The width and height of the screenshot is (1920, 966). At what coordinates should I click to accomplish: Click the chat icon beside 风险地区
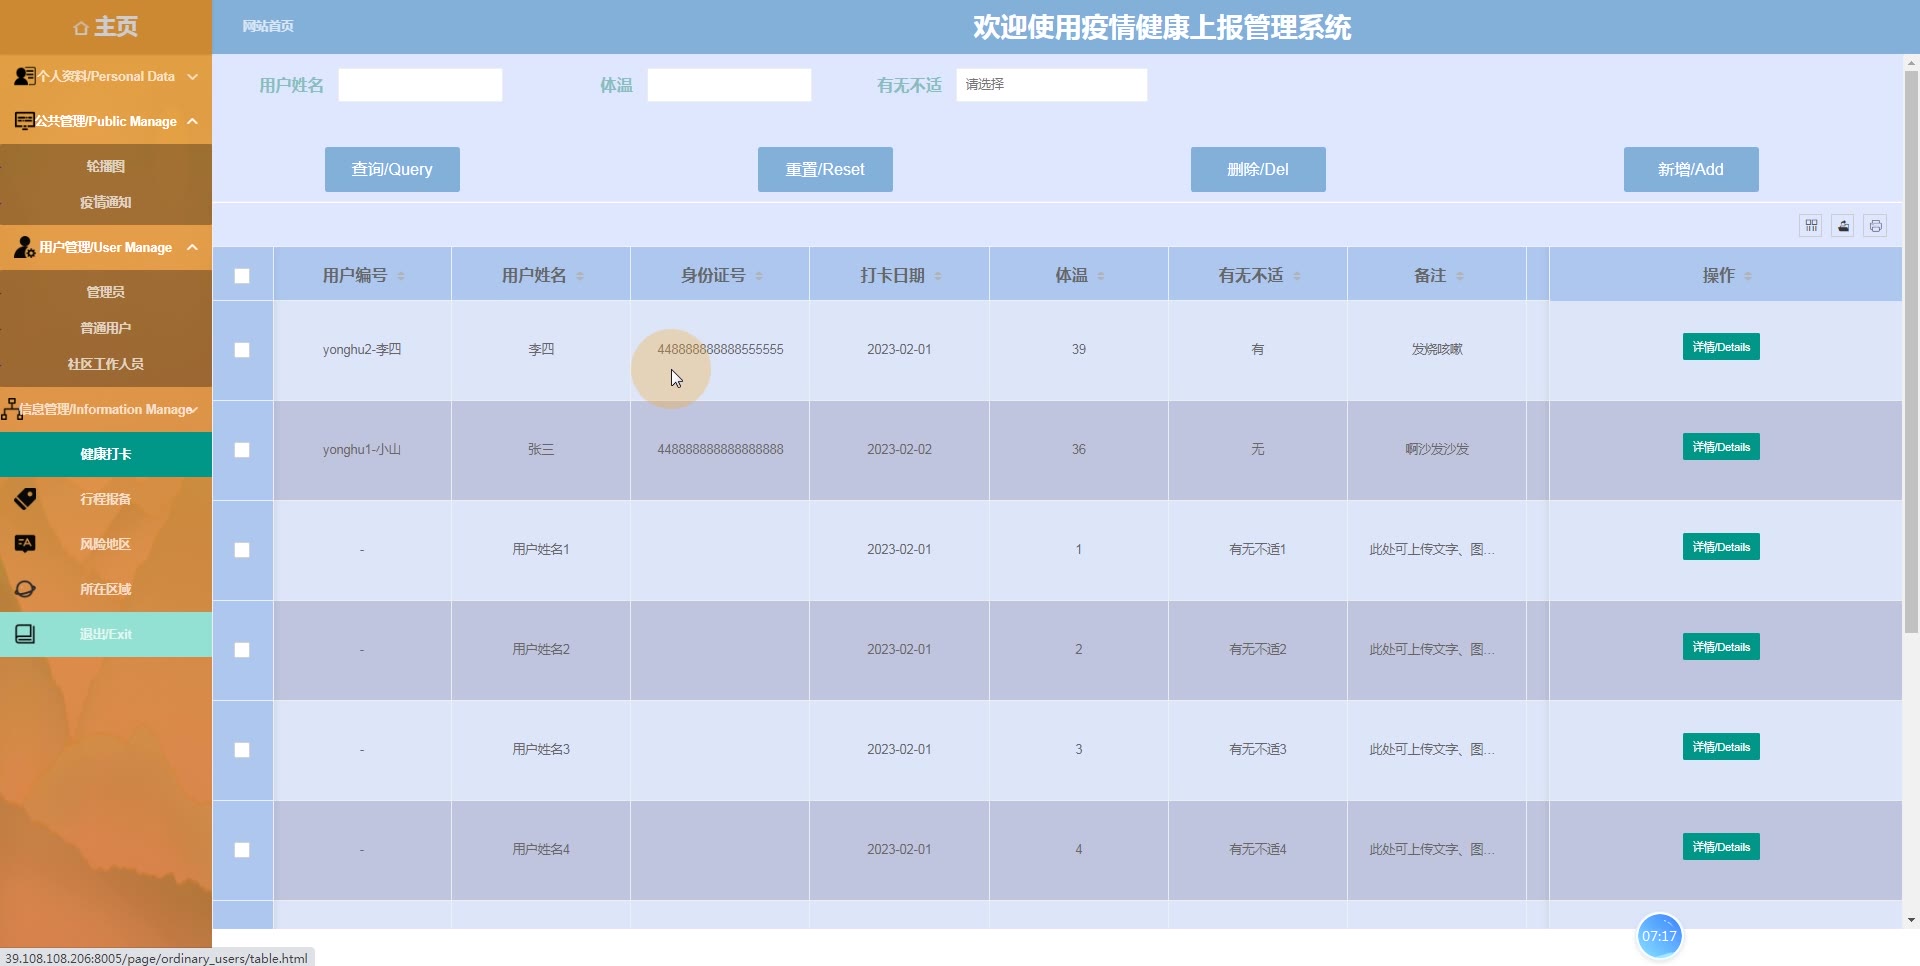click(x=25, y=544)
